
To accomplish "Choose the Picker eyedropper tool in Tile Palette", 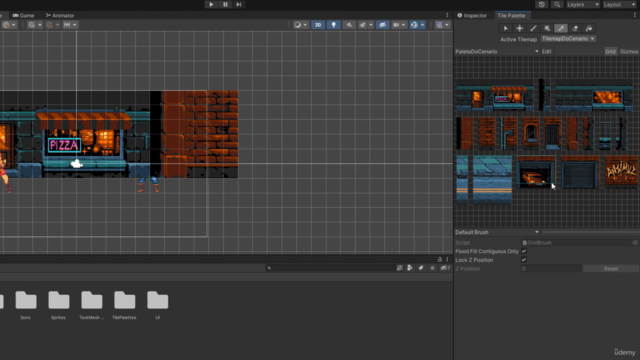I will (561, 29).
